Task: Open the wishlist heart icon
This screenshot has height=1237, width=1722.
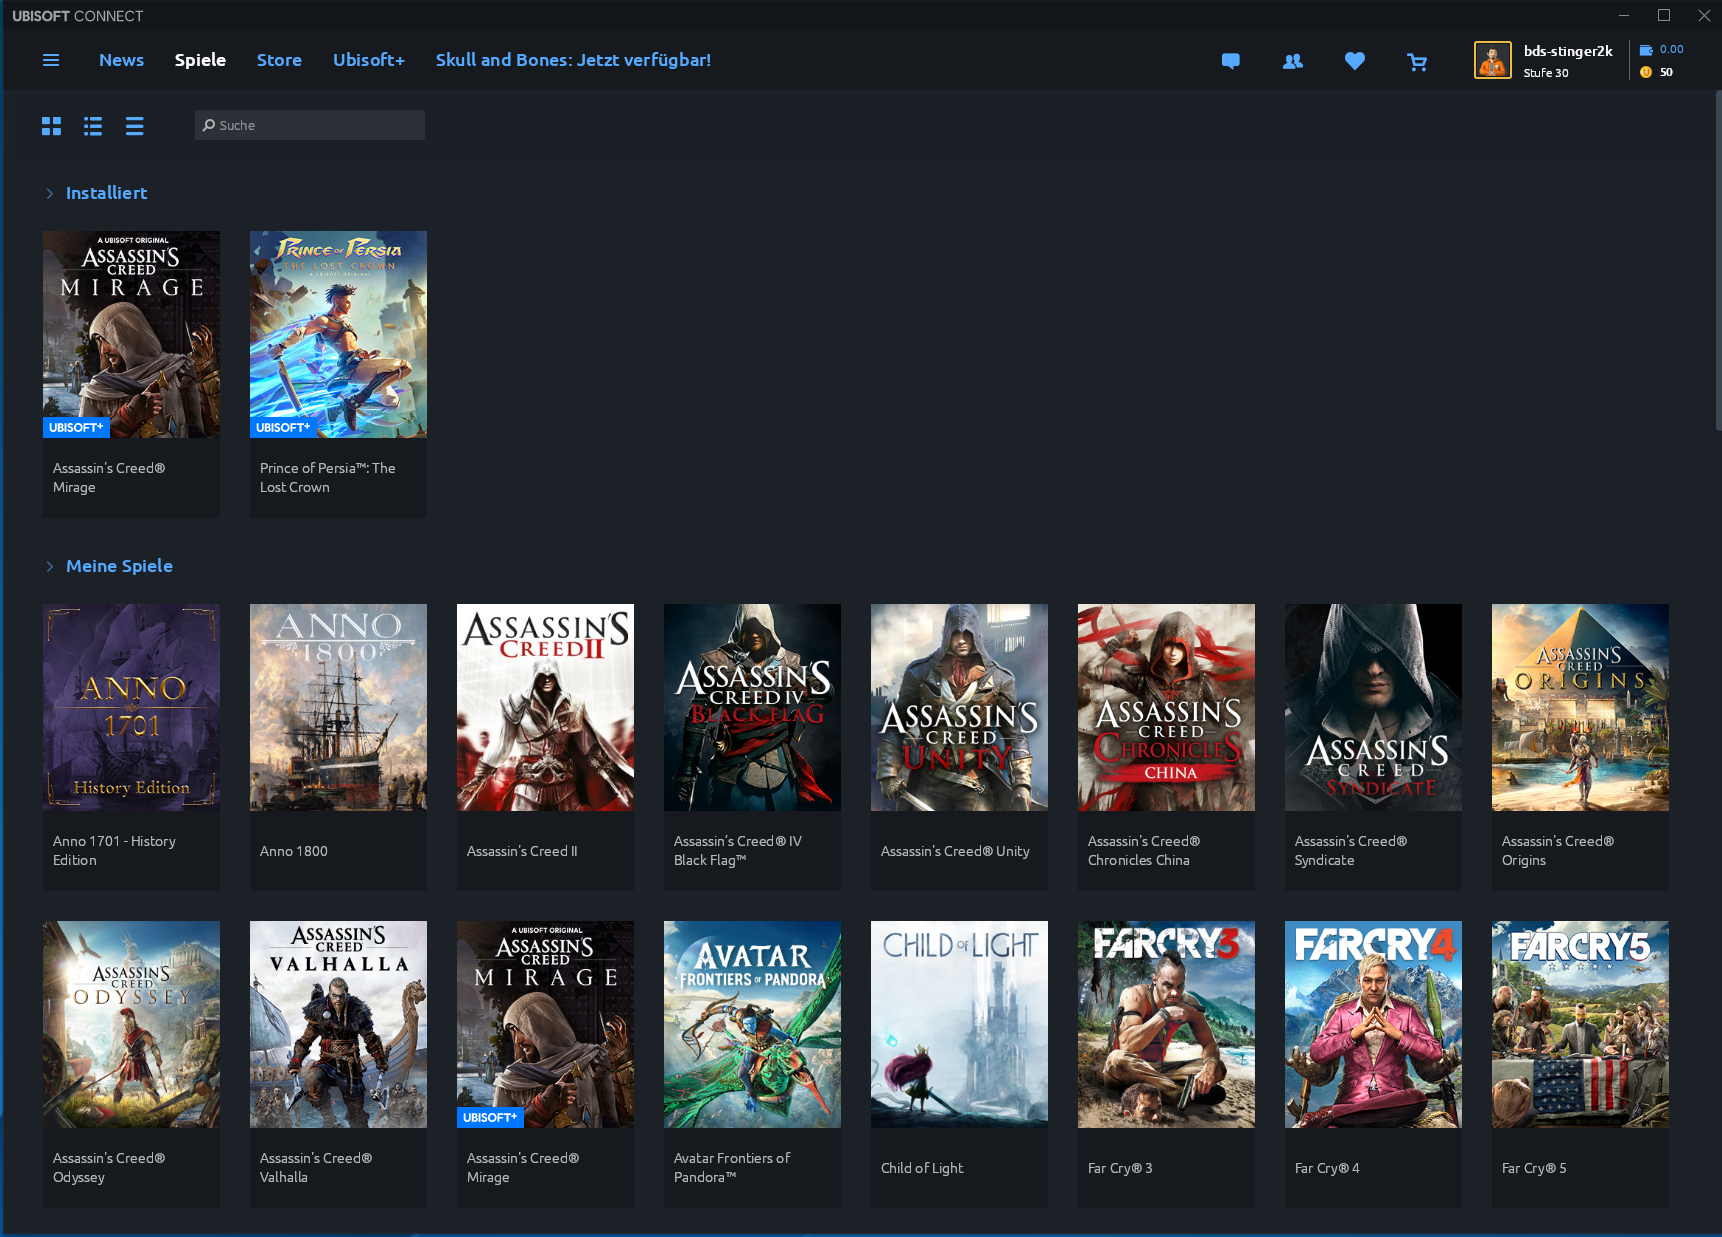Action: (1355, 61)
